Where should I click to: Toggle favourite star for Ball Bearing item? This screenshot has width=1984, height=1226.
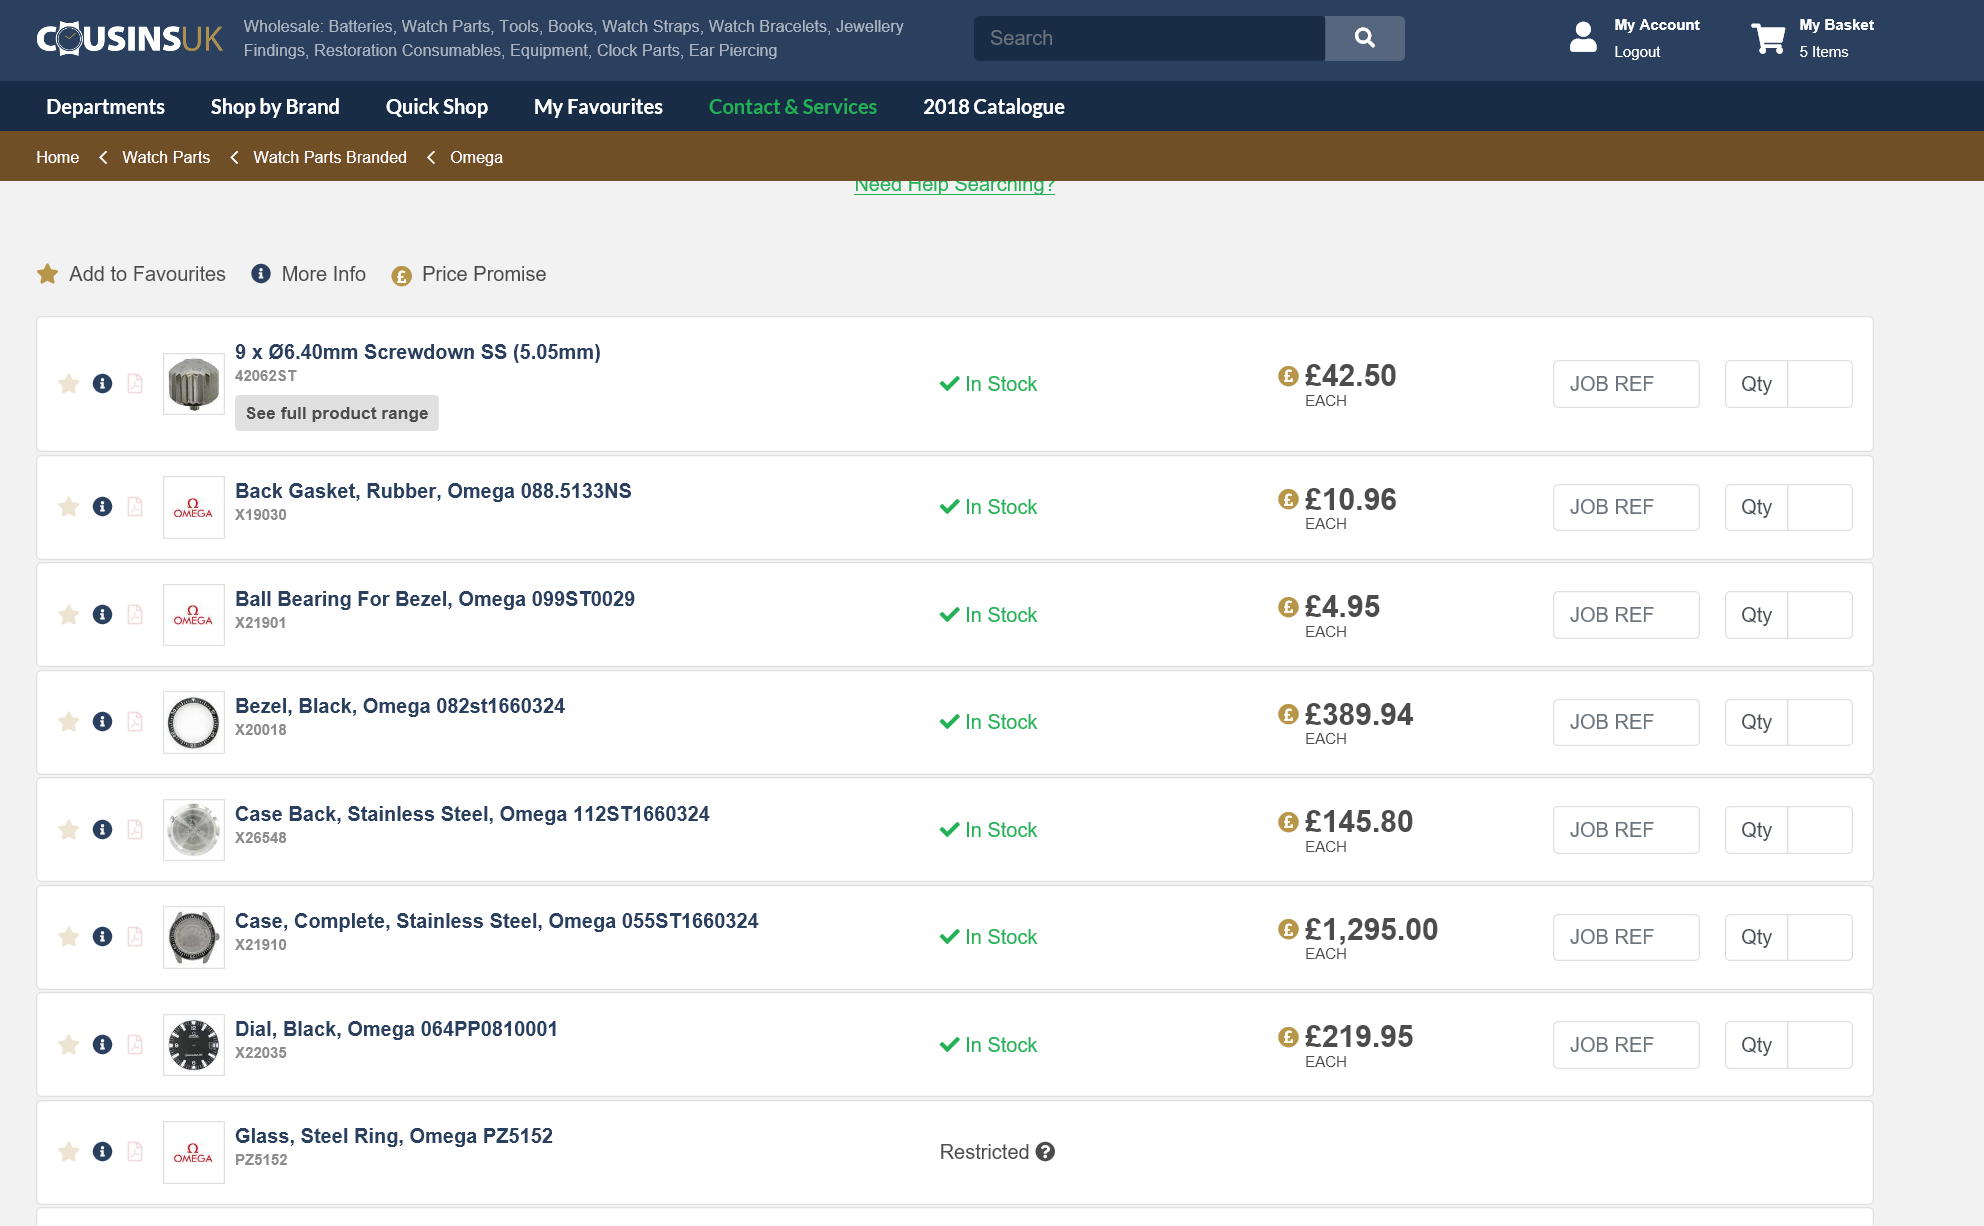click(68, 615)
